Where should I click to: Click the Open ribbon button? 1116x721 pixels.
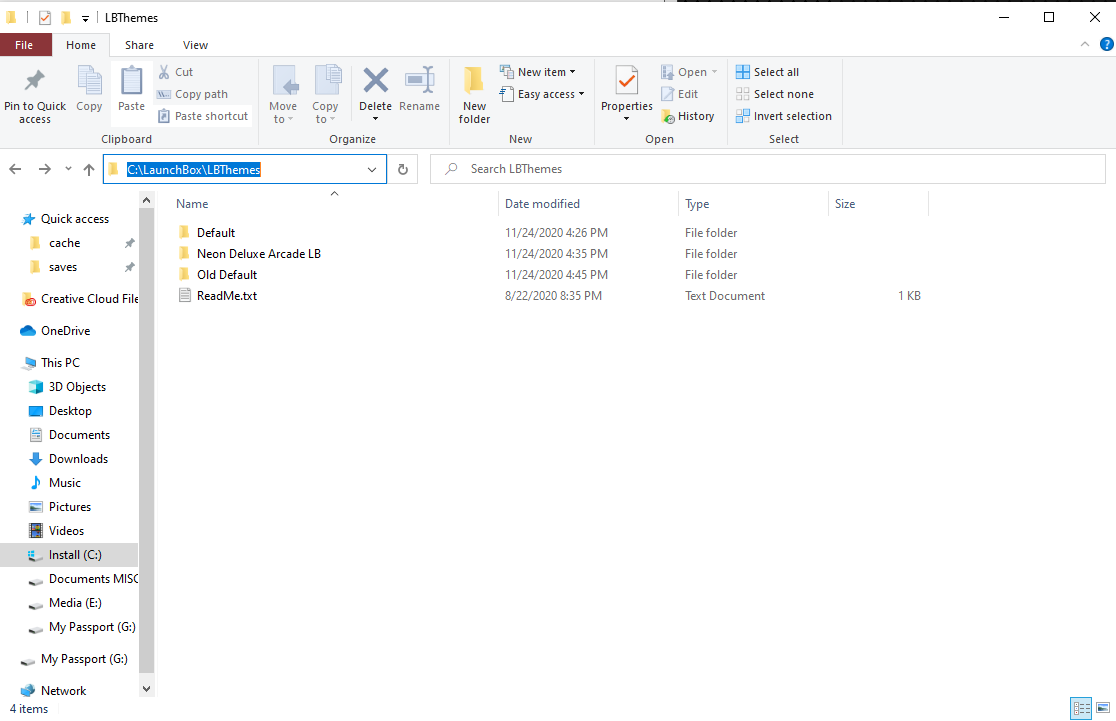coord(689,72)
